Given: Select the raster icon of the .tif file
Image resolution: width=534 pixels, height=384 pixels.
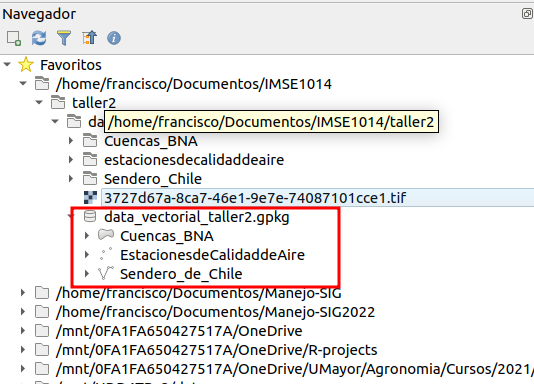Looking at the screenshot, I should click(90, 198).
